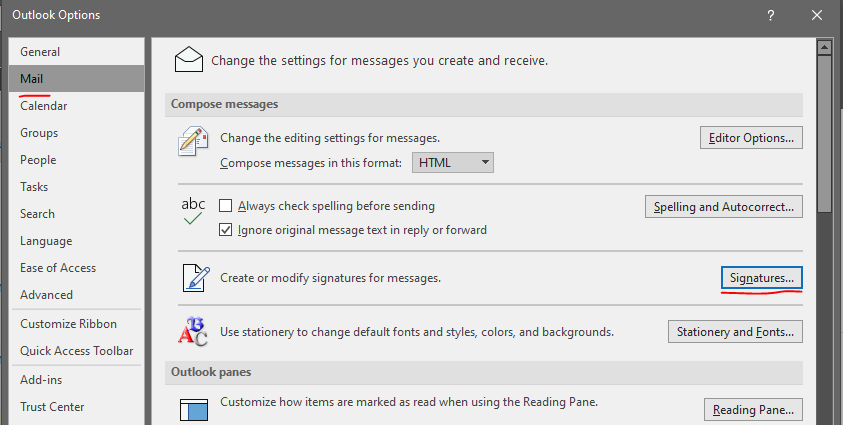
Task: Switch to the Calendar options category
Action: point(44,106)
